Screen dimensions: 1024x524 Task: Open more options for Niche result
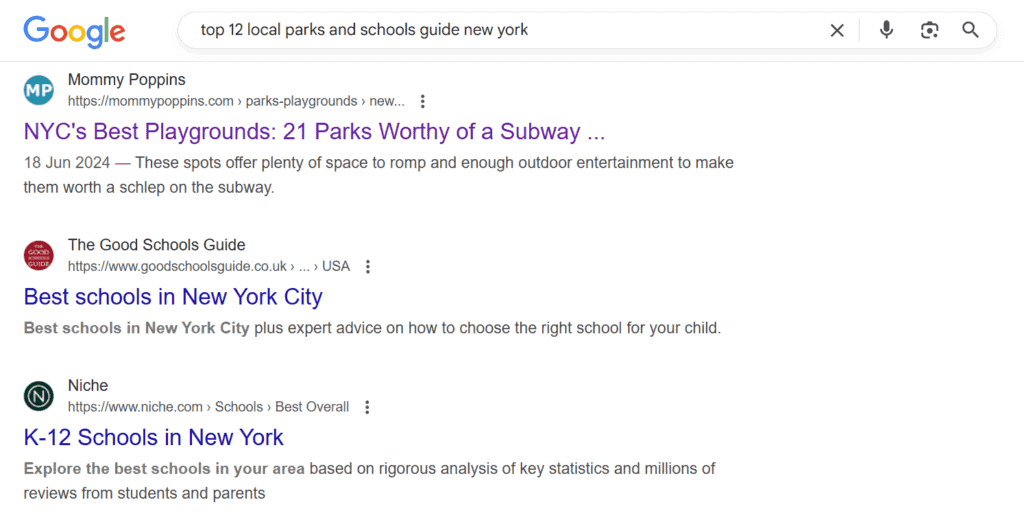[x=367, y=407]
